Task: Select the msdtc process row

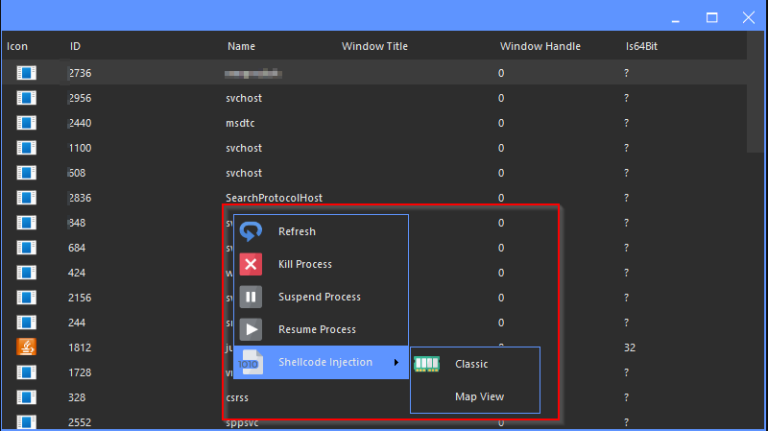Action: pos(375,123)
